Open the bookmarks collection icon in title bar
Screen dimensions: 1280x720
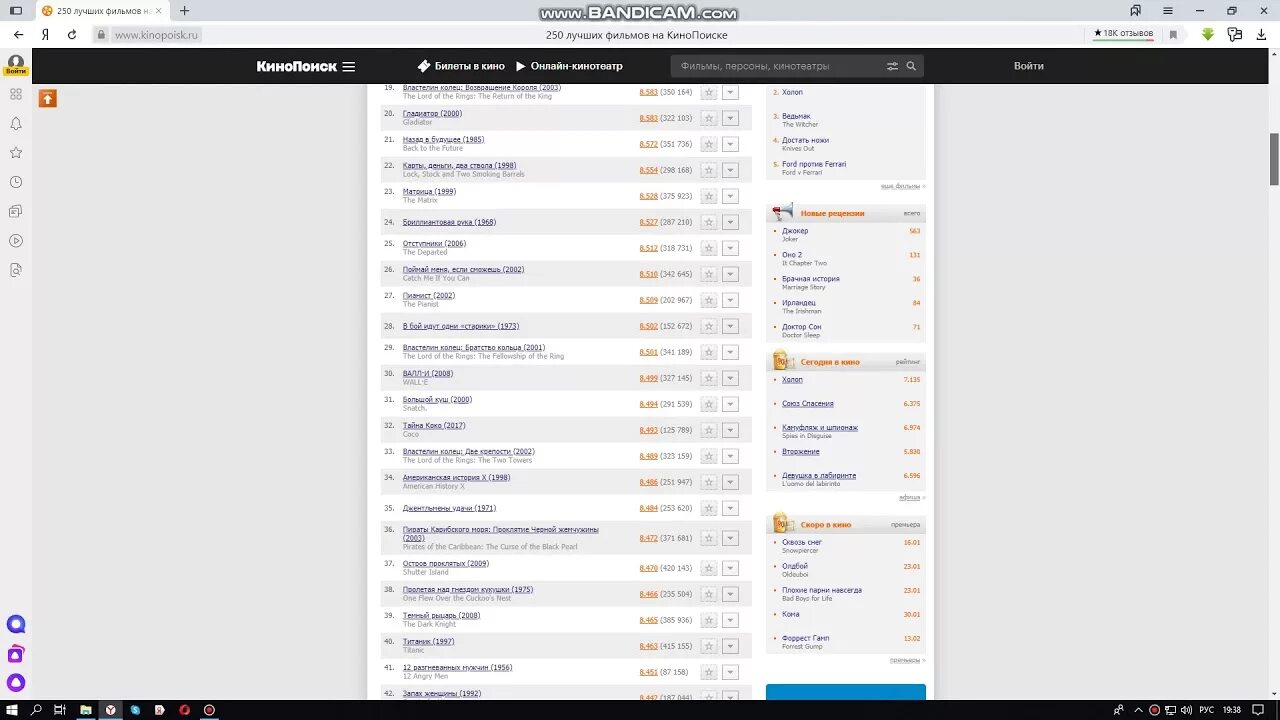[x=1135, y=11]
